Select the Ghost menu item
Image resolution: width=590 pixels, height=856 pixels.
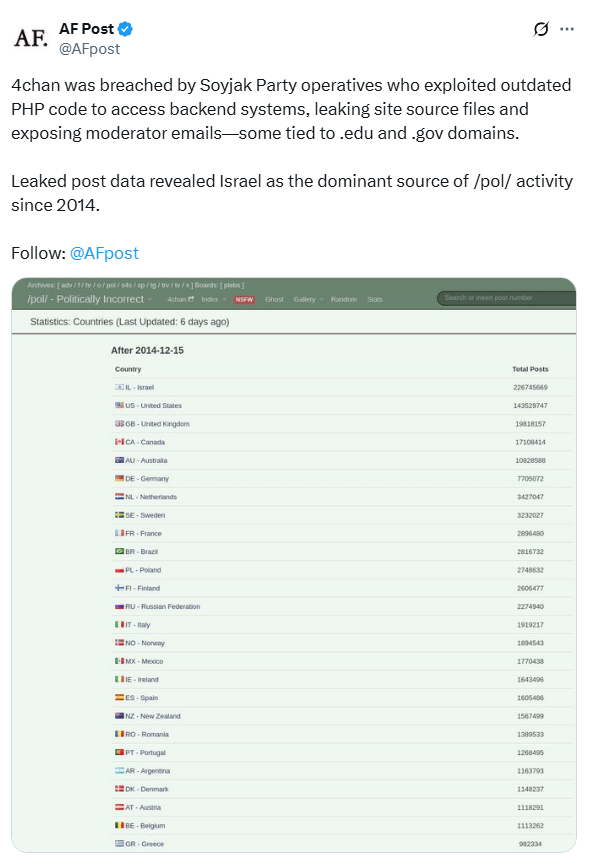click(274, 299)
